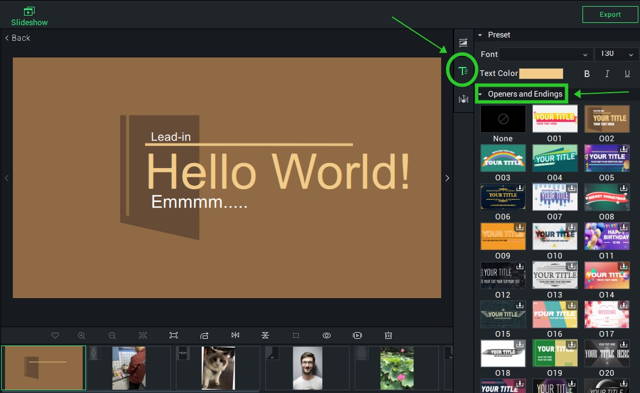Toggle bold text formatting
This screenshot has height=393, width=640.
click(x=587, y=74)
